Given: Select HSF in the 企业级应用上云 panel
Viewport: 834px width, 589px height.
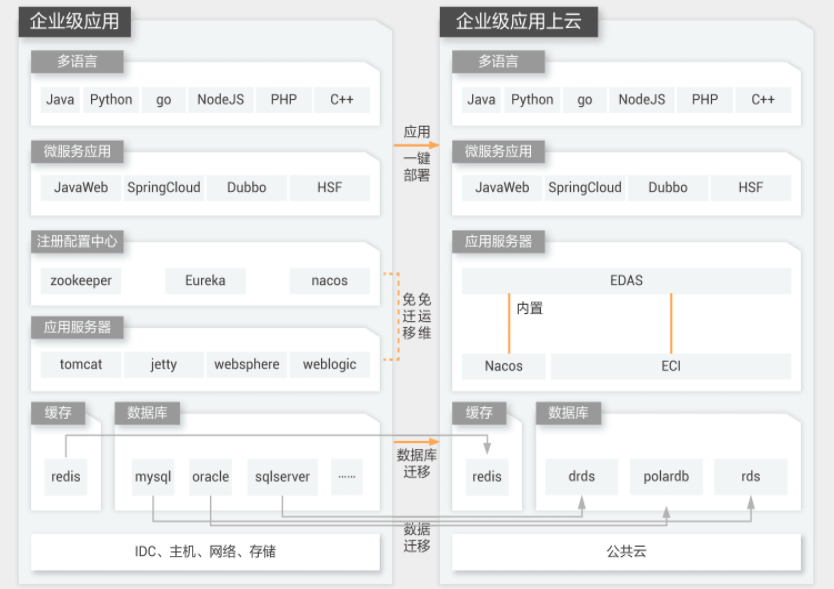Looking at the screenshot, I should (751, 188).
